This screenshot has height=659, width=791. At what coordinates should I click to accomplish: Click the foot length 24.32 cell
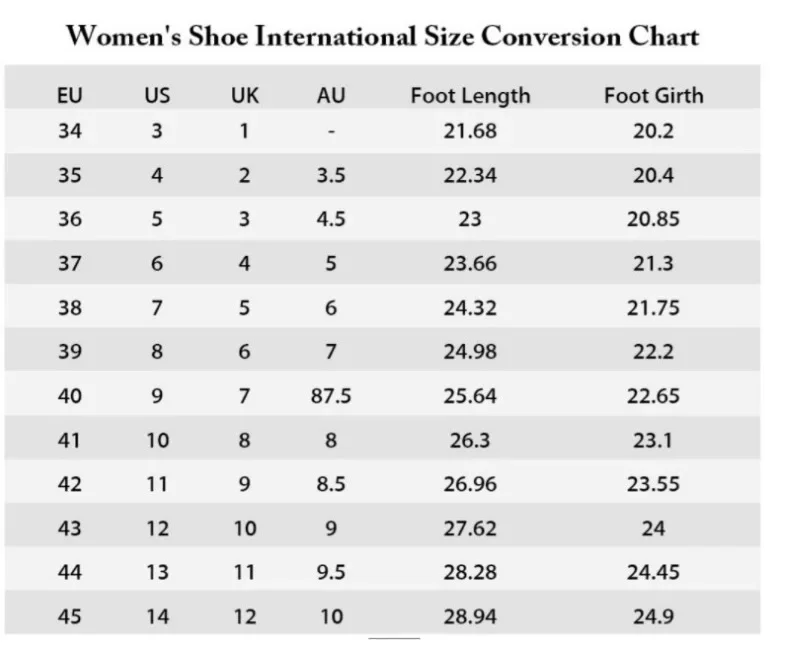[470, 308]
